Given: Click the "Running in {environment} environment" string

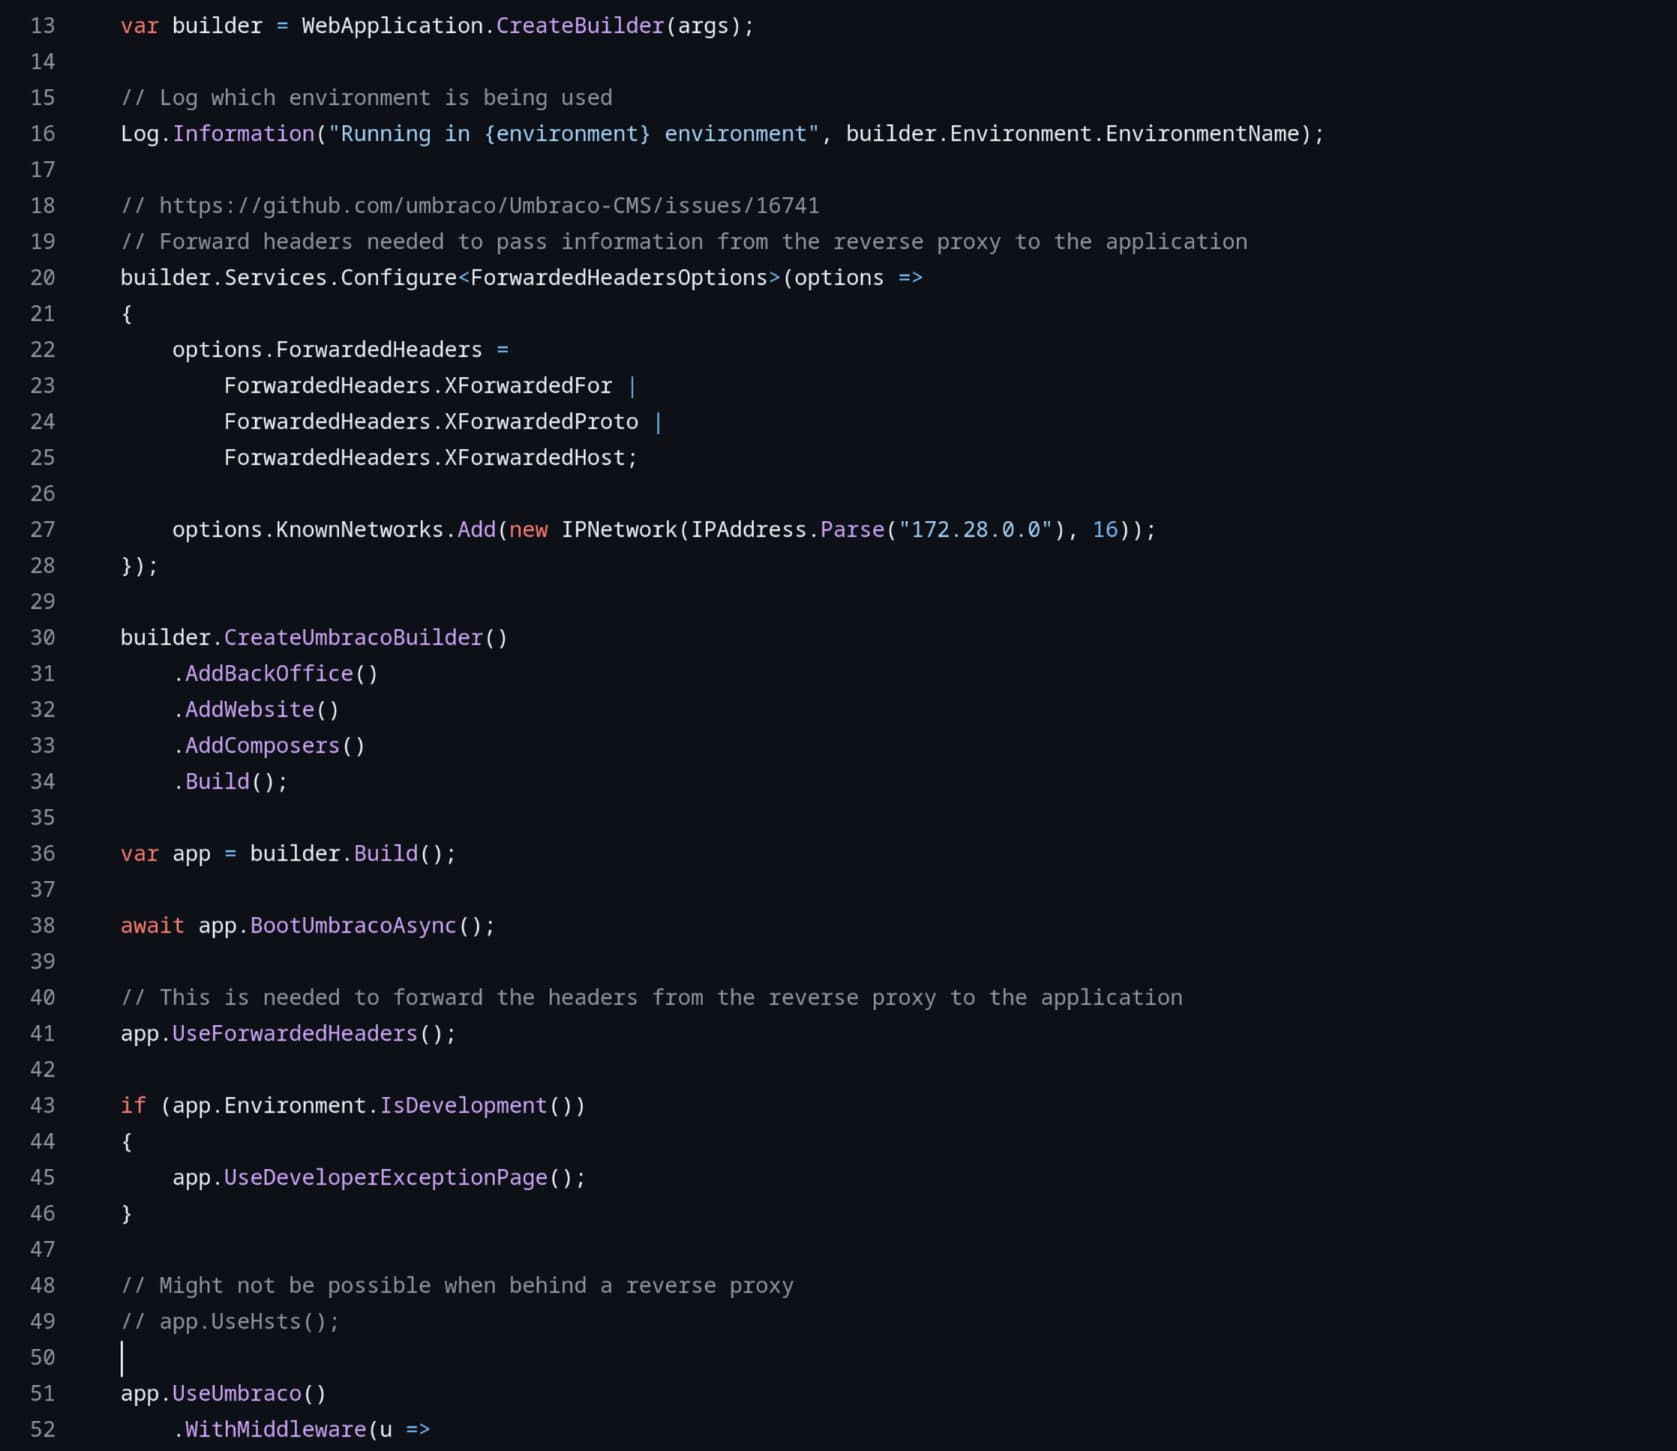Looking at the screenshot, I should pyautogui.click(x=573, y=134).
